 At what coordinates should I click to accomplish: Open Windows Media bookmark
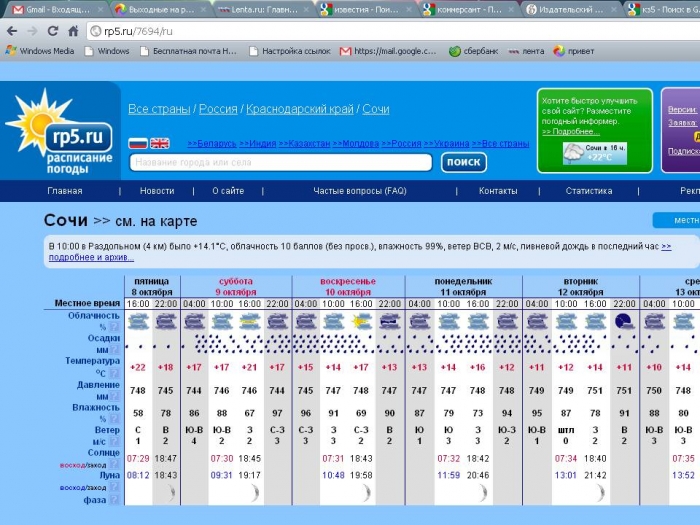40,51
